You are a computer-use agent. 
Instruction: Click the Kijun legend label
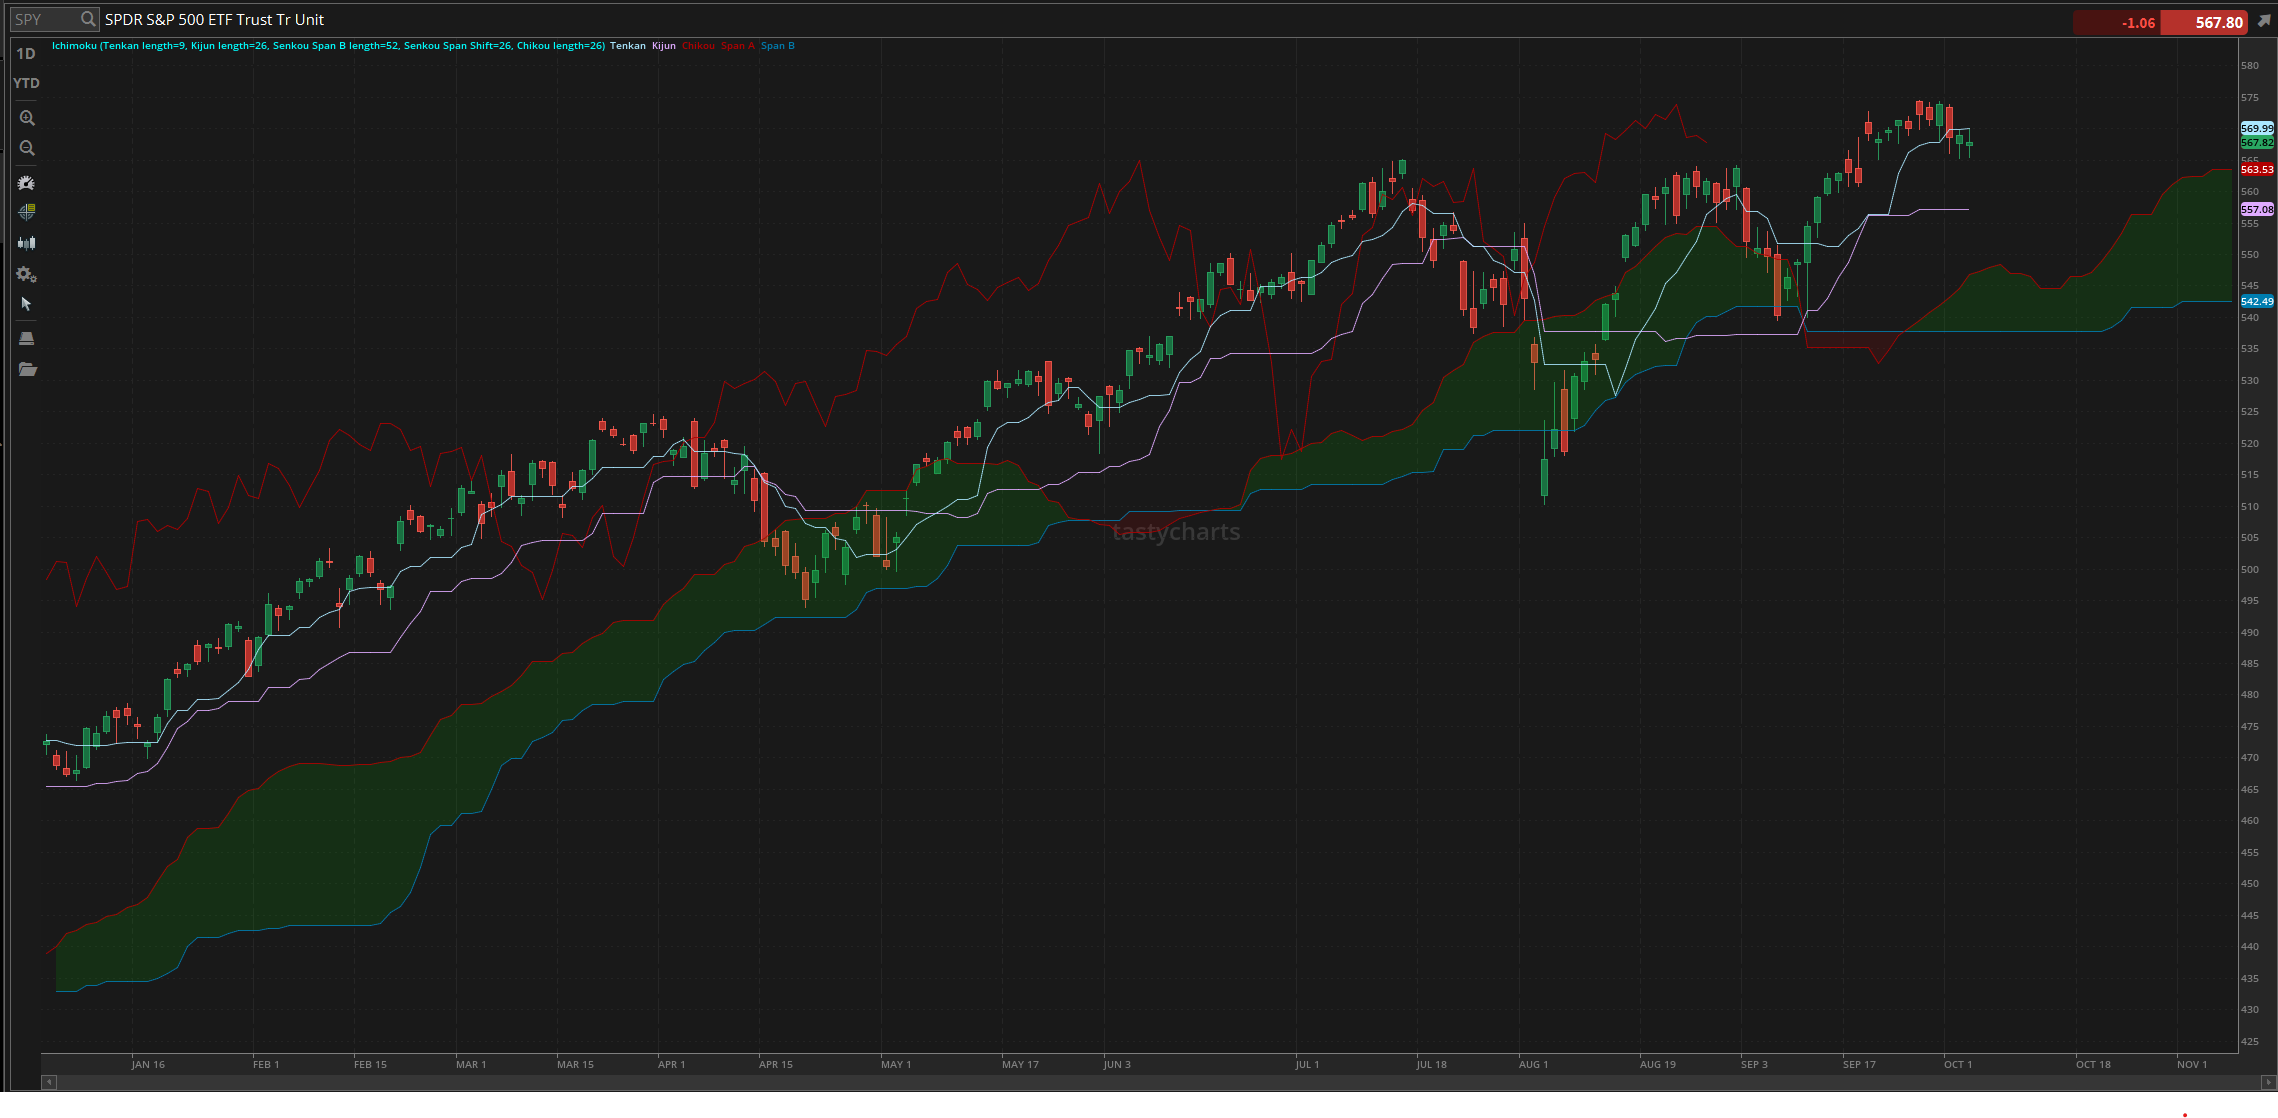664,46
